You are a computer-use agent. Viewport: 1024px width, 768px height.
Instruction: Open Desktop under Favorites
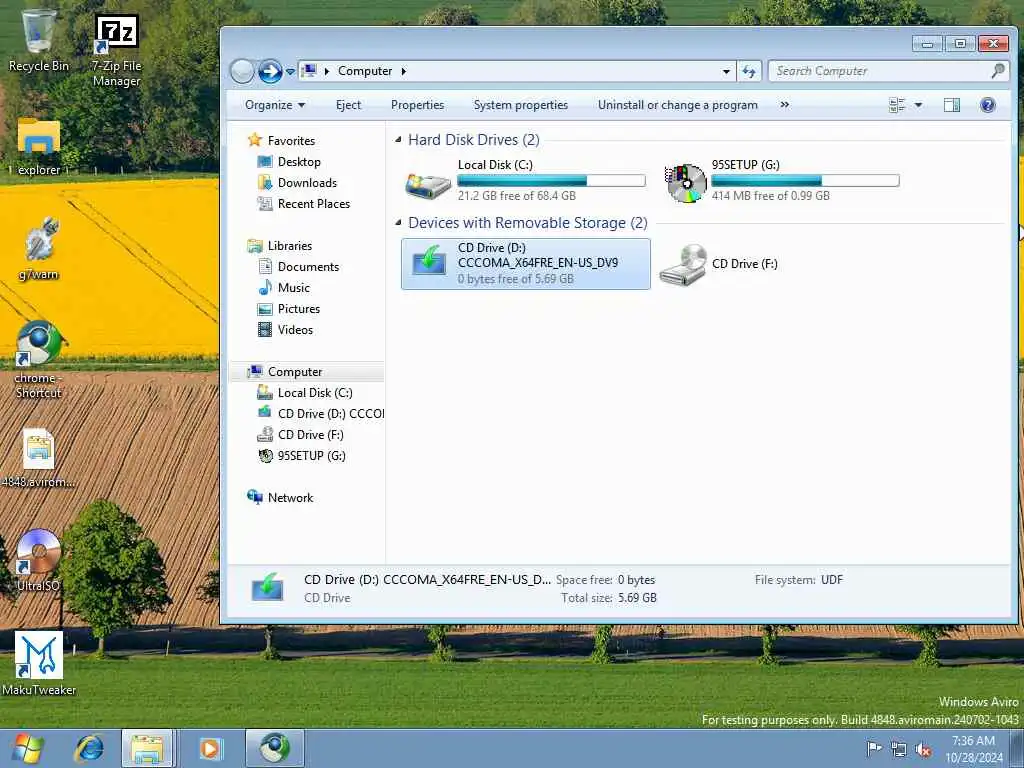tap(299, 162)
